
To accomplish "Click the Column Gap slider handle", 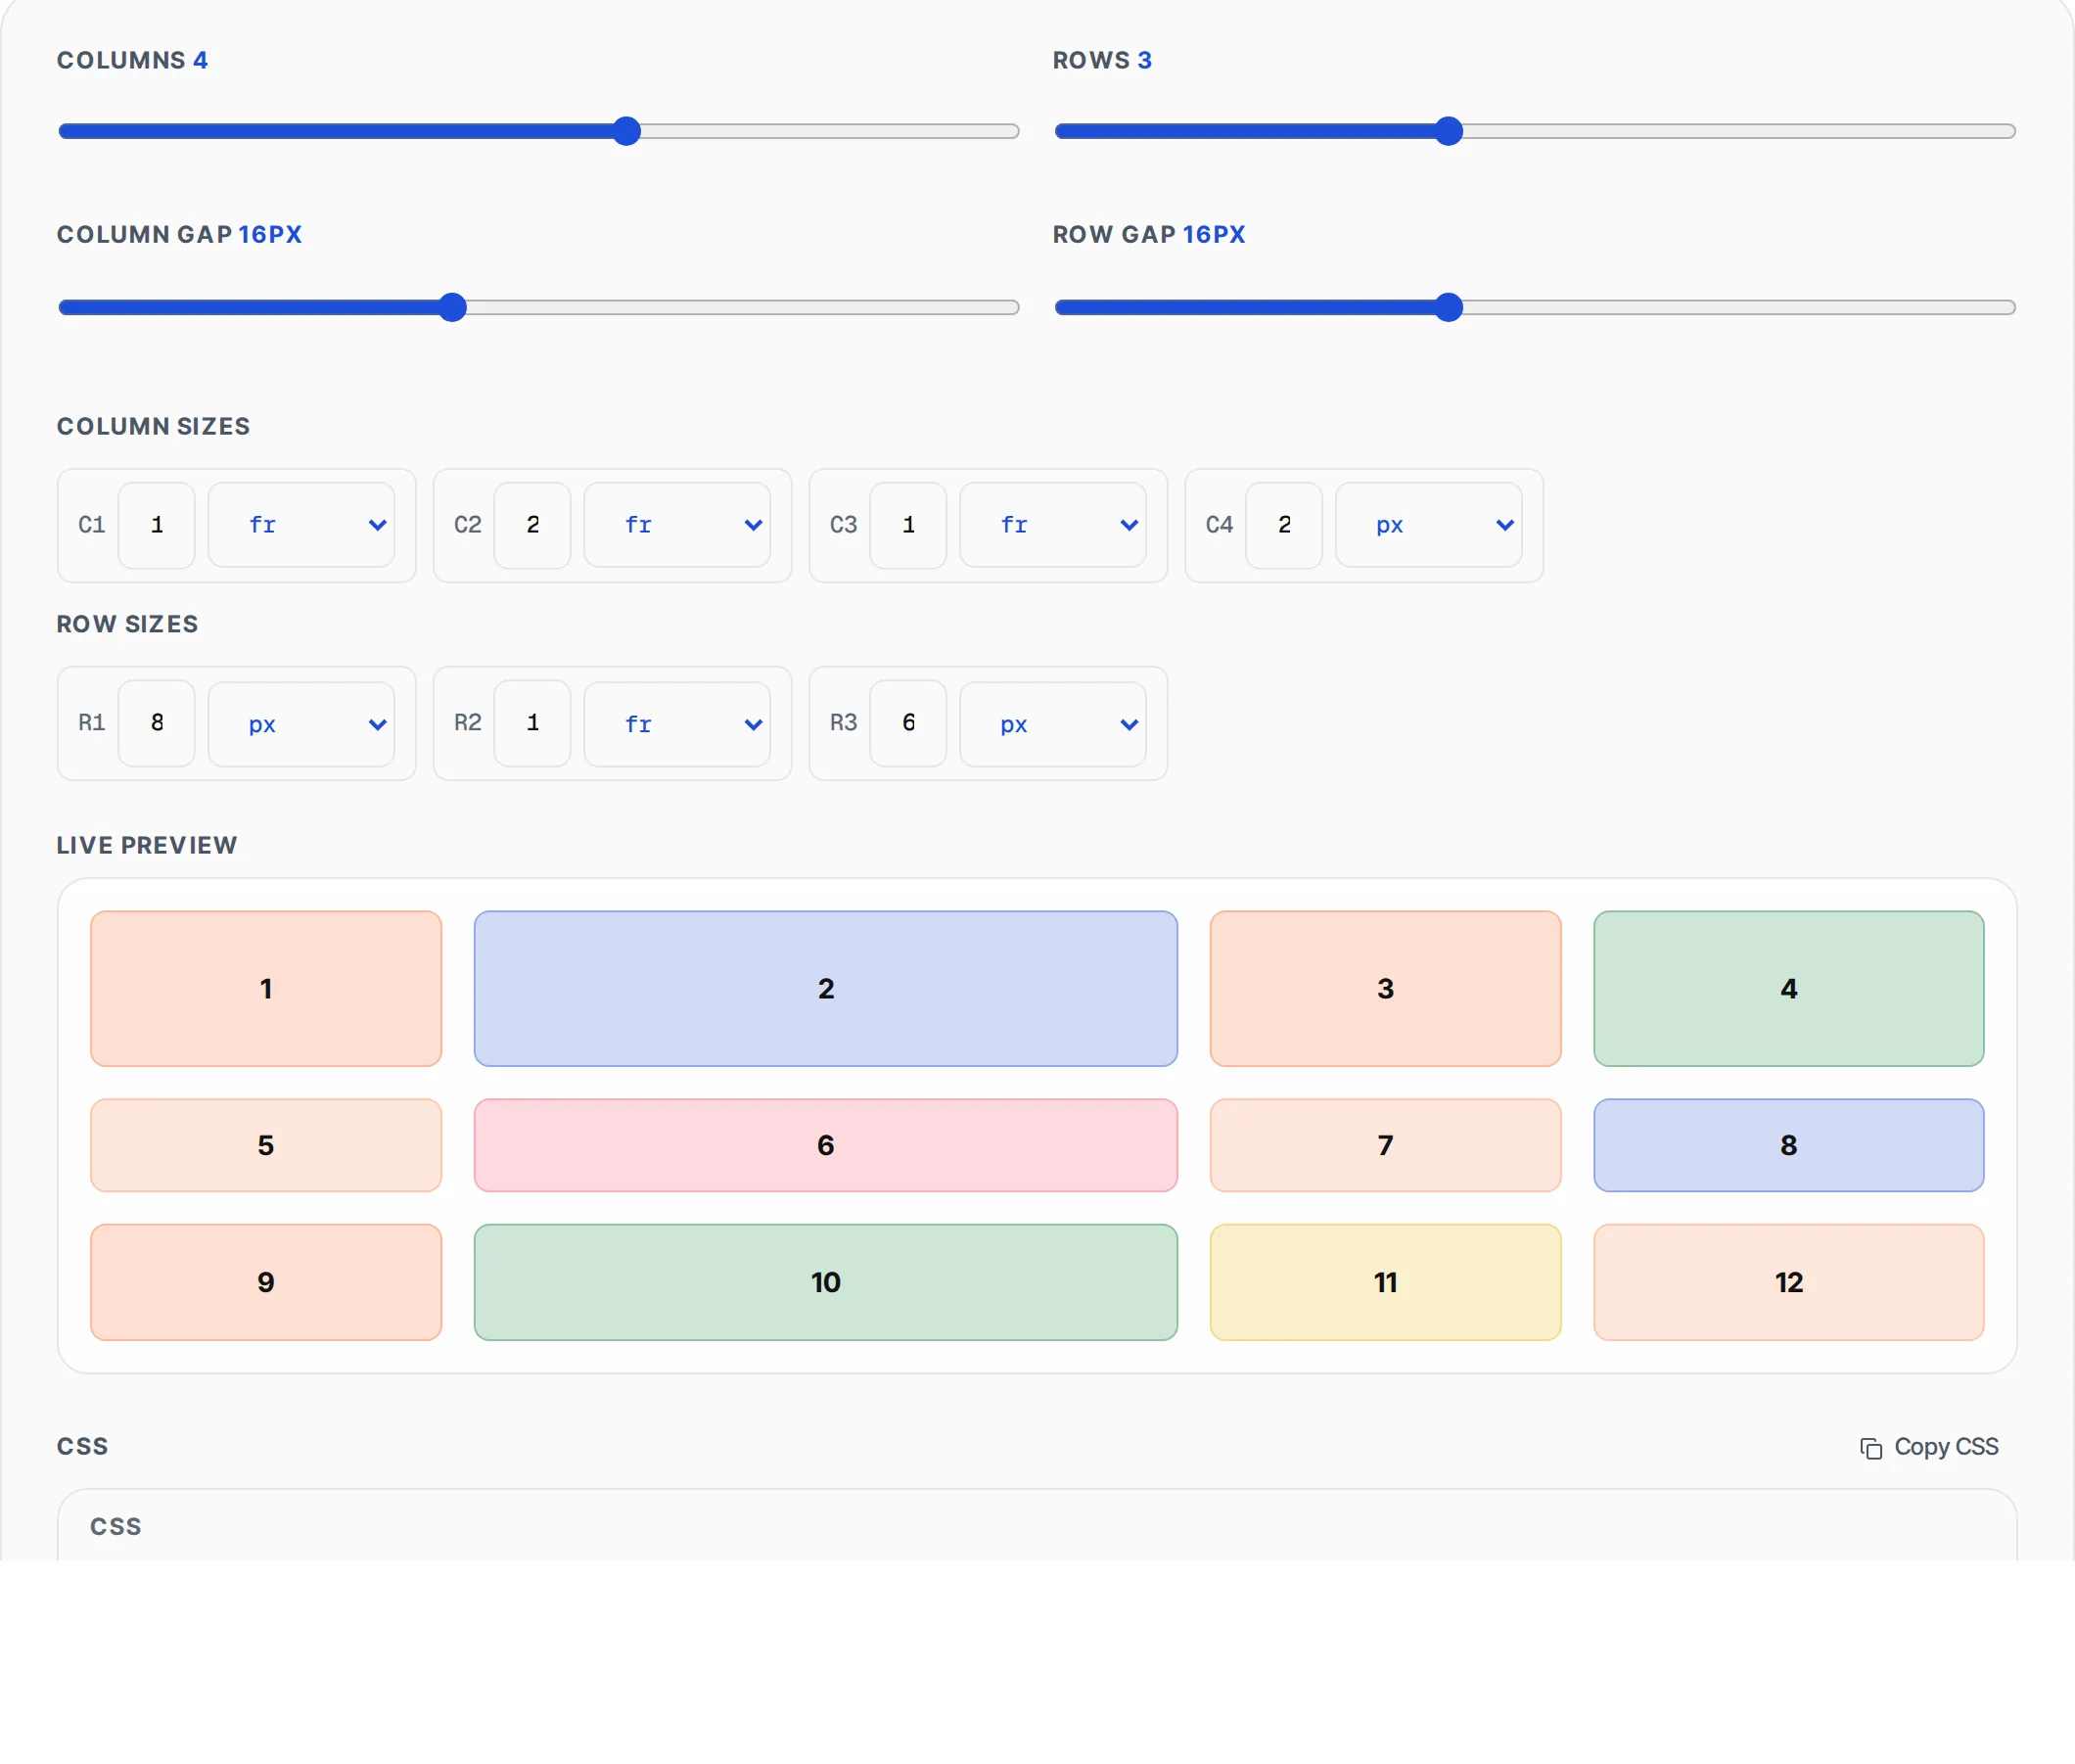I will click(x=453, y=307).
